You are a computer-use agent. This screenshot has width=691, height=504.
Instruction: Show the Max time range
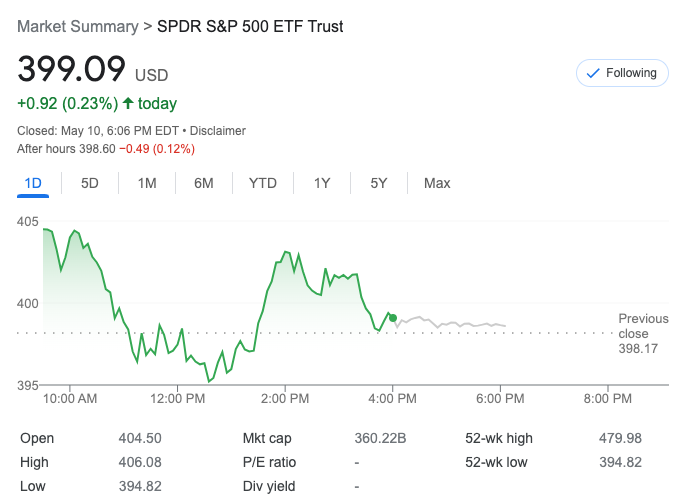[x=437, y=183]
